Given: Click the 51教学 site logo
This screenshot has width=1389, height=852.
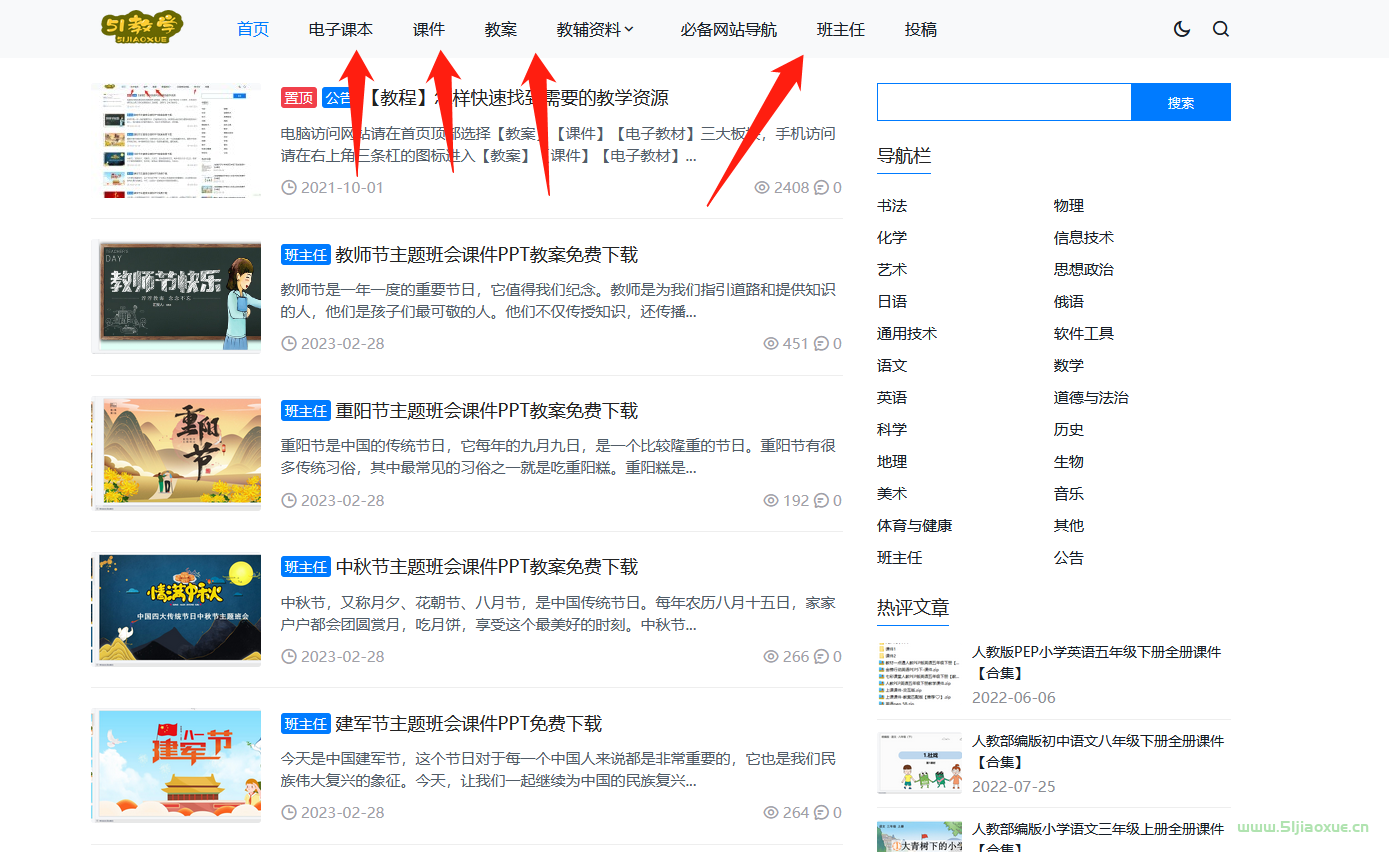Looking at the screenshot, I should click(140, 27).
